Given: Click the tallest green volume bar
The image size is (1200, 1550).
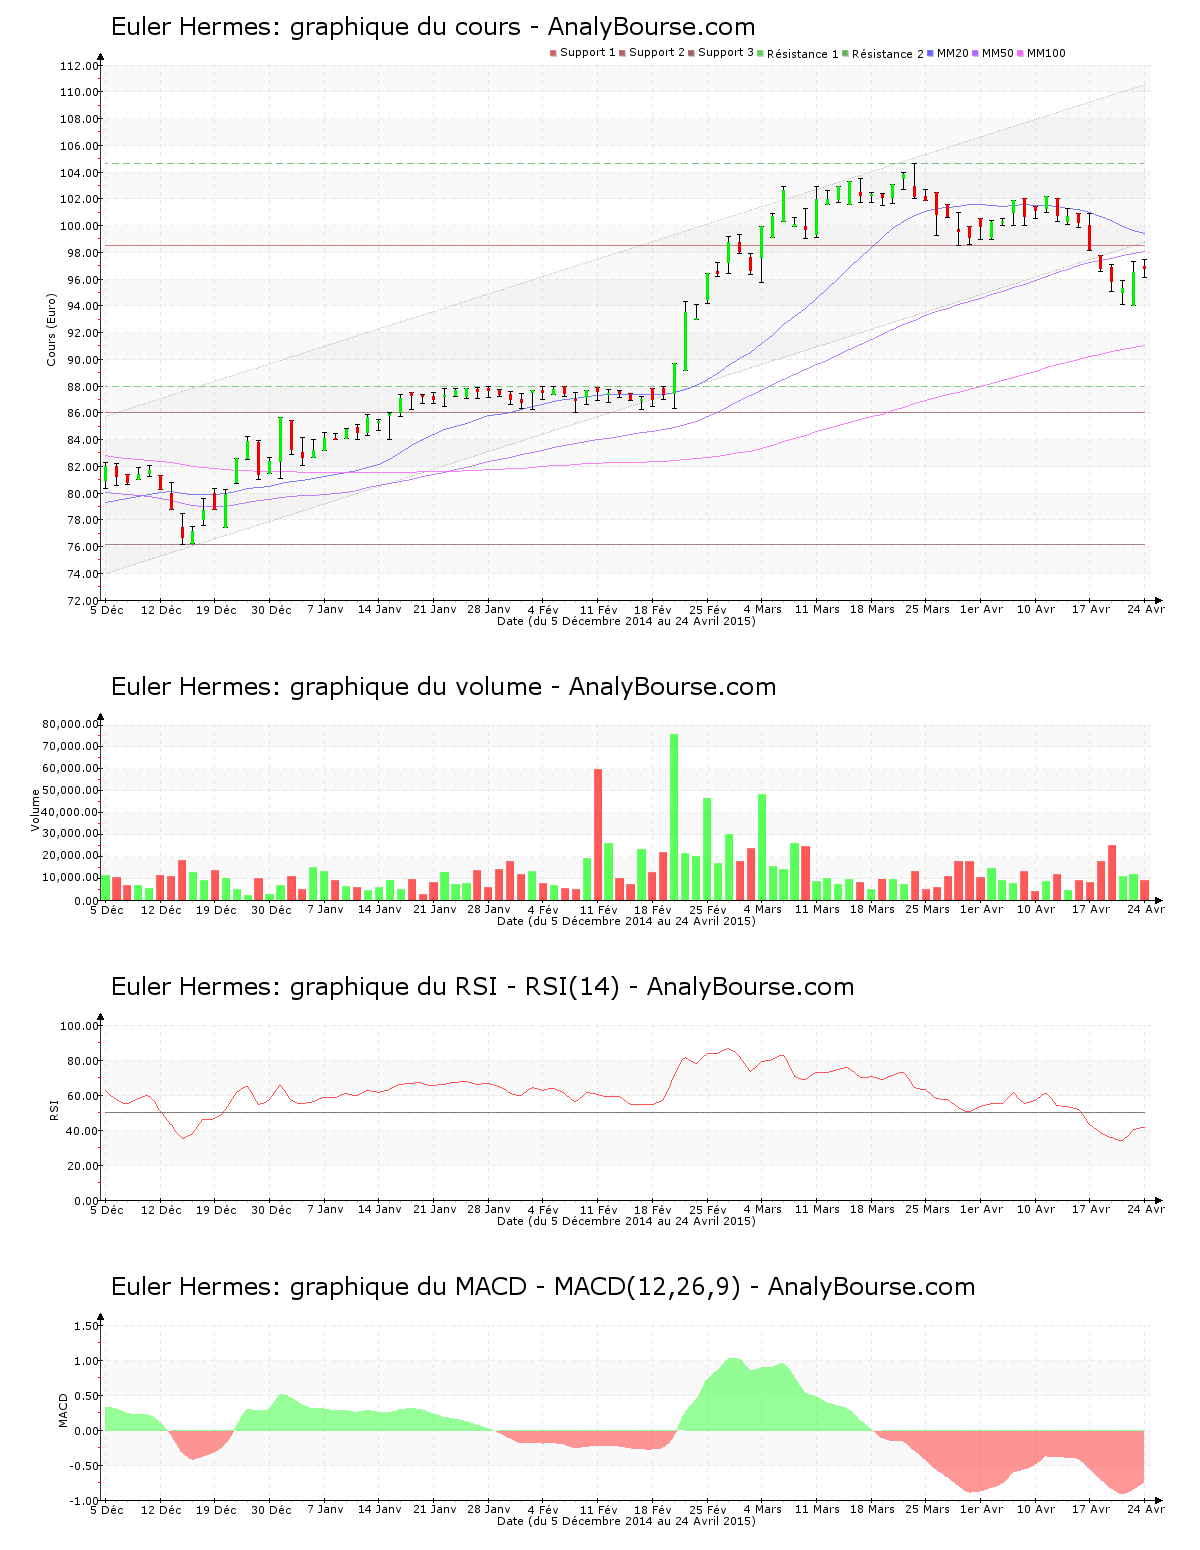Looking at the screenshot, I should 674,817.
